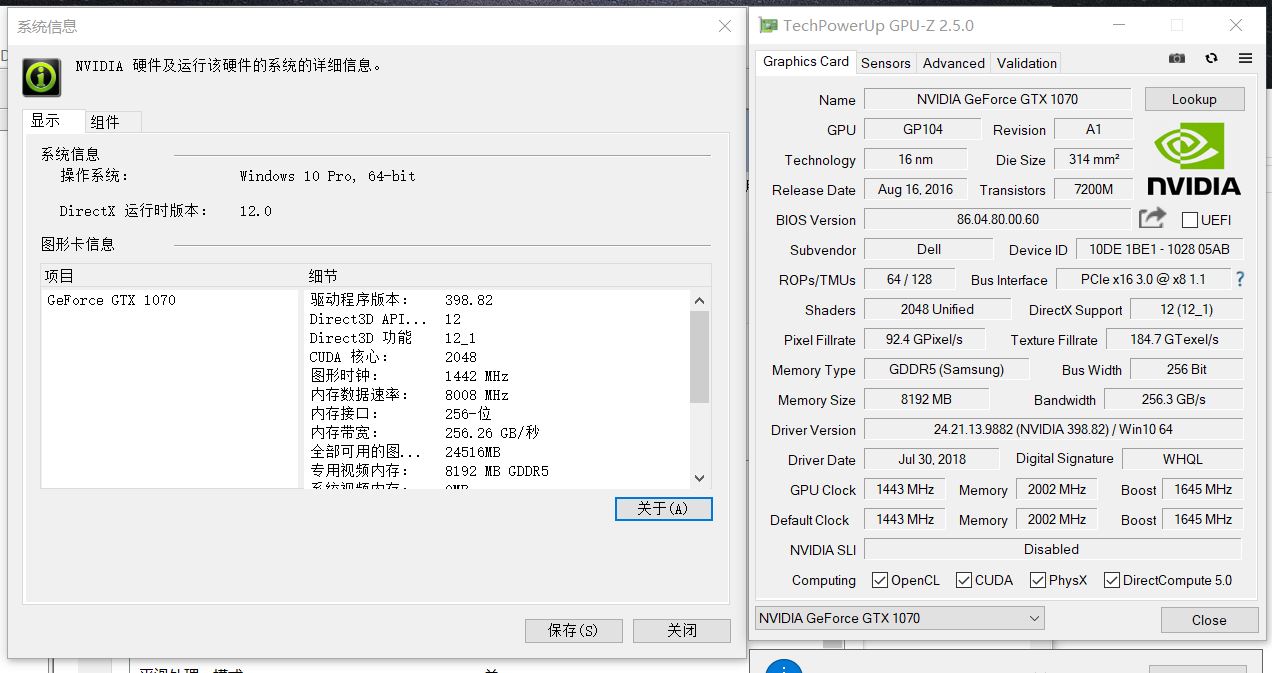
Task: Click the NVIDIA logo in GPU-Z
Action: (1193, 159)
